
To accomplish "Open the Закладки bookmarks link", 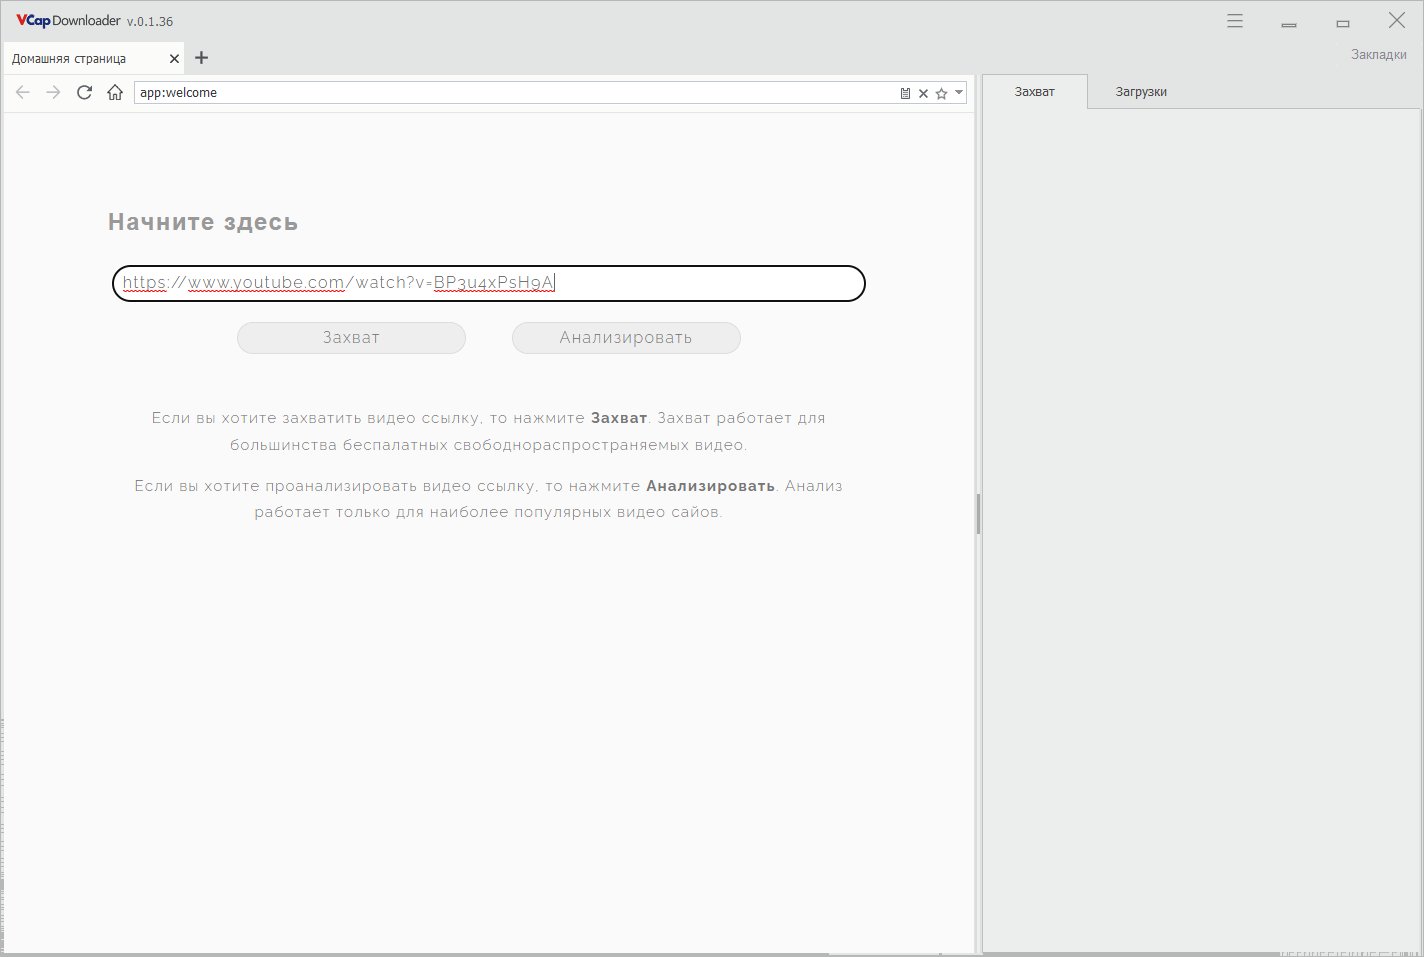I will point(1378,55).
